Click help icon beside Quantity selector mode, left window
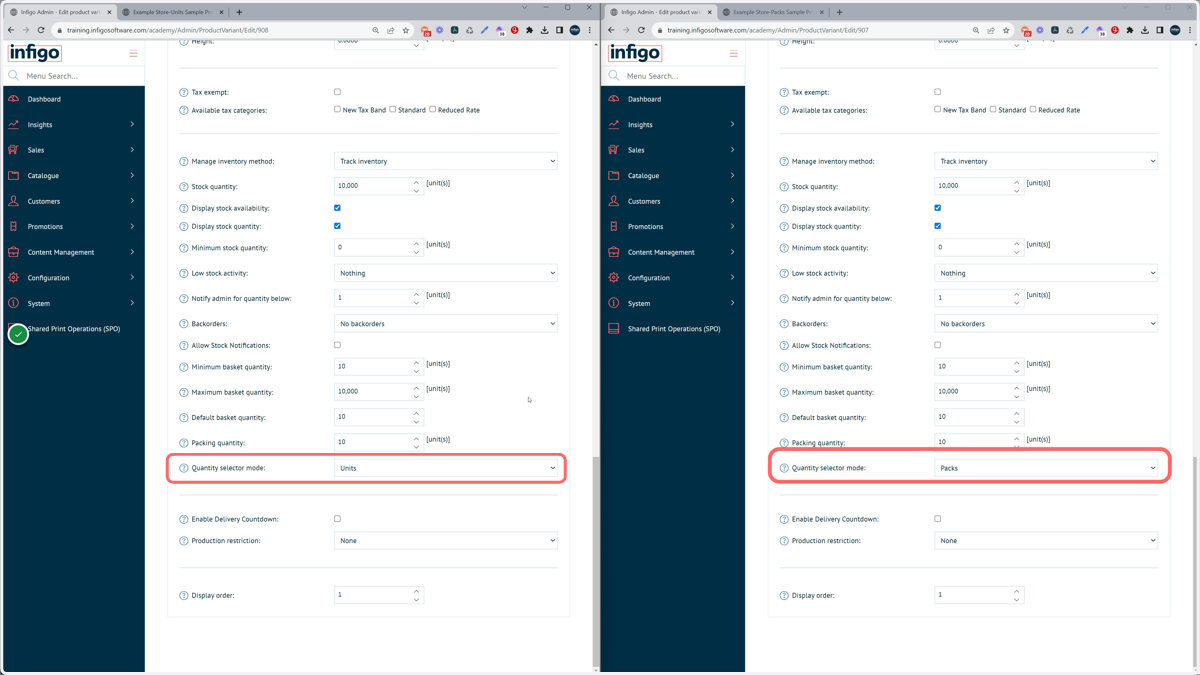The image size is (1200, 675). pyautogui.click(x=184, y=468)
